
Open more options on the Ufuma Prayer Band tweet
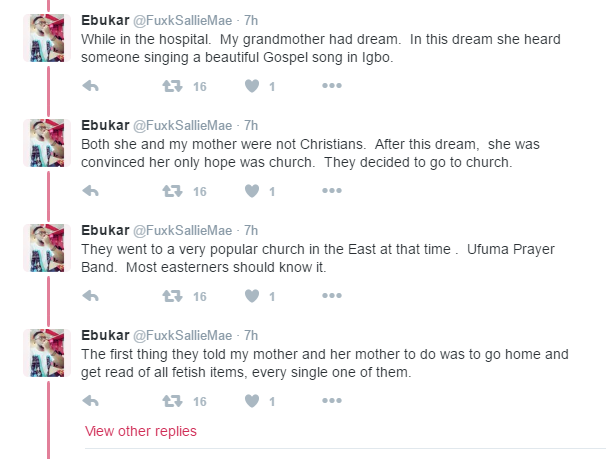pos(332,296)
